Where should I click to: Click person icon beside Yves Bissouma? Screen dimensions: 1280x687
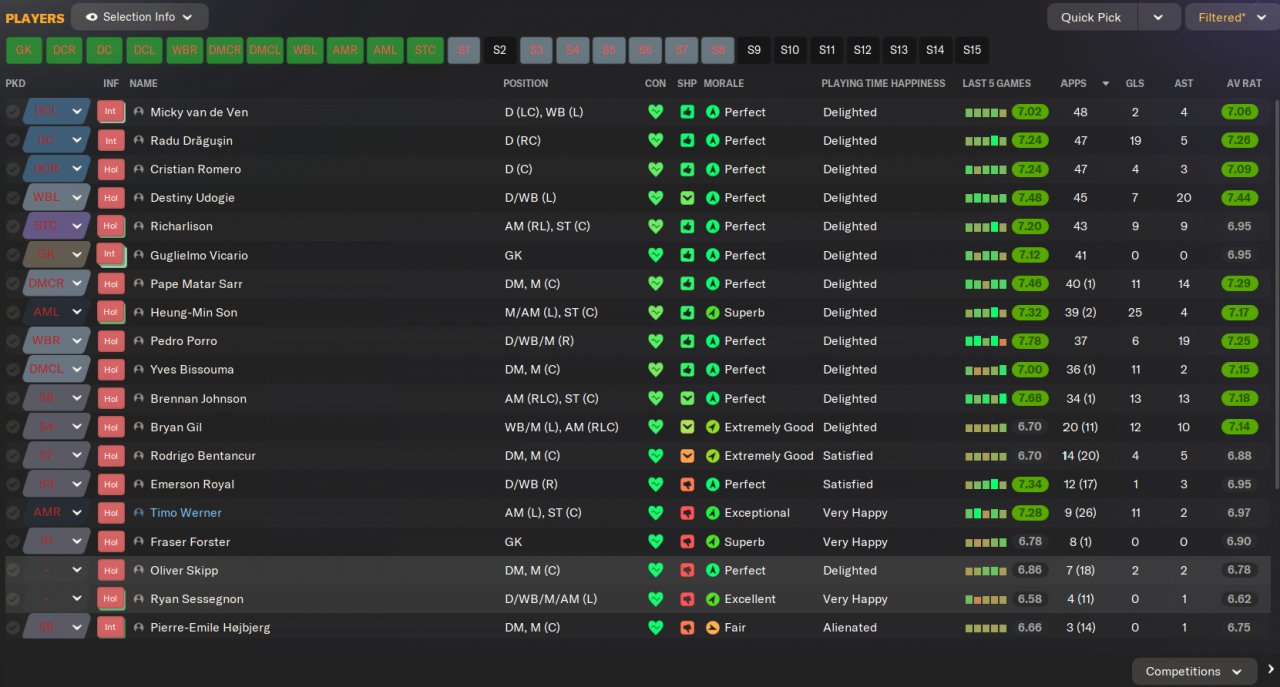[x=138, y=369]
